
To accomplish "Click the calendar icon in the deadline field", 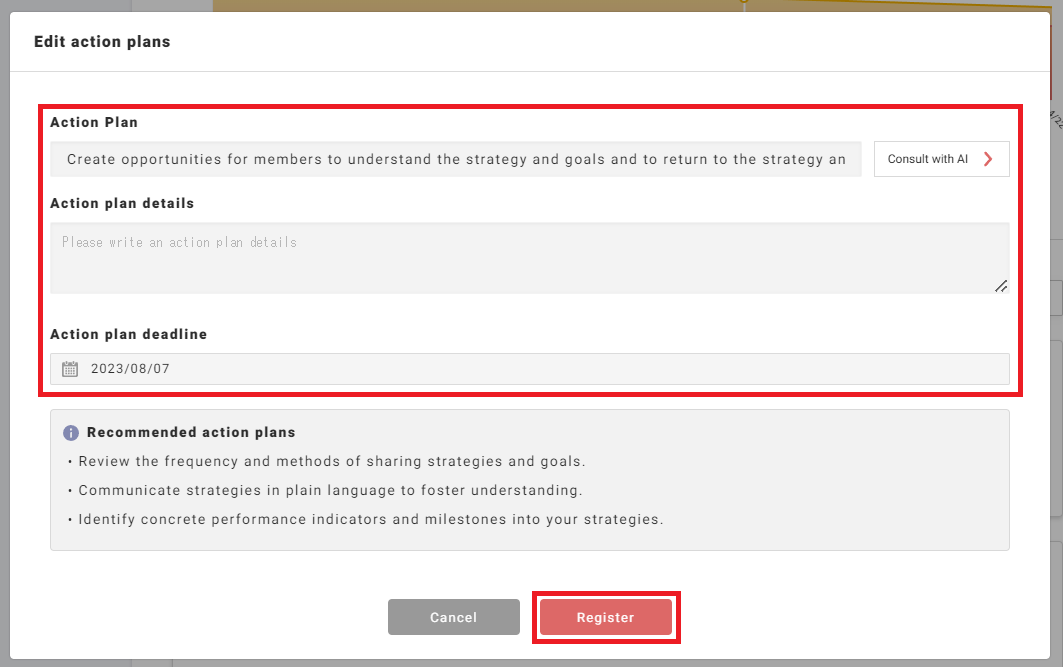I will click(x=70, y=369).
